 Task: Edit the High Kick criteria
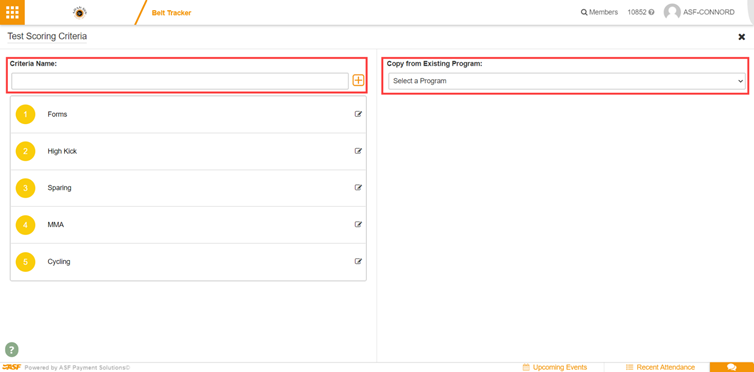point(358,151)
